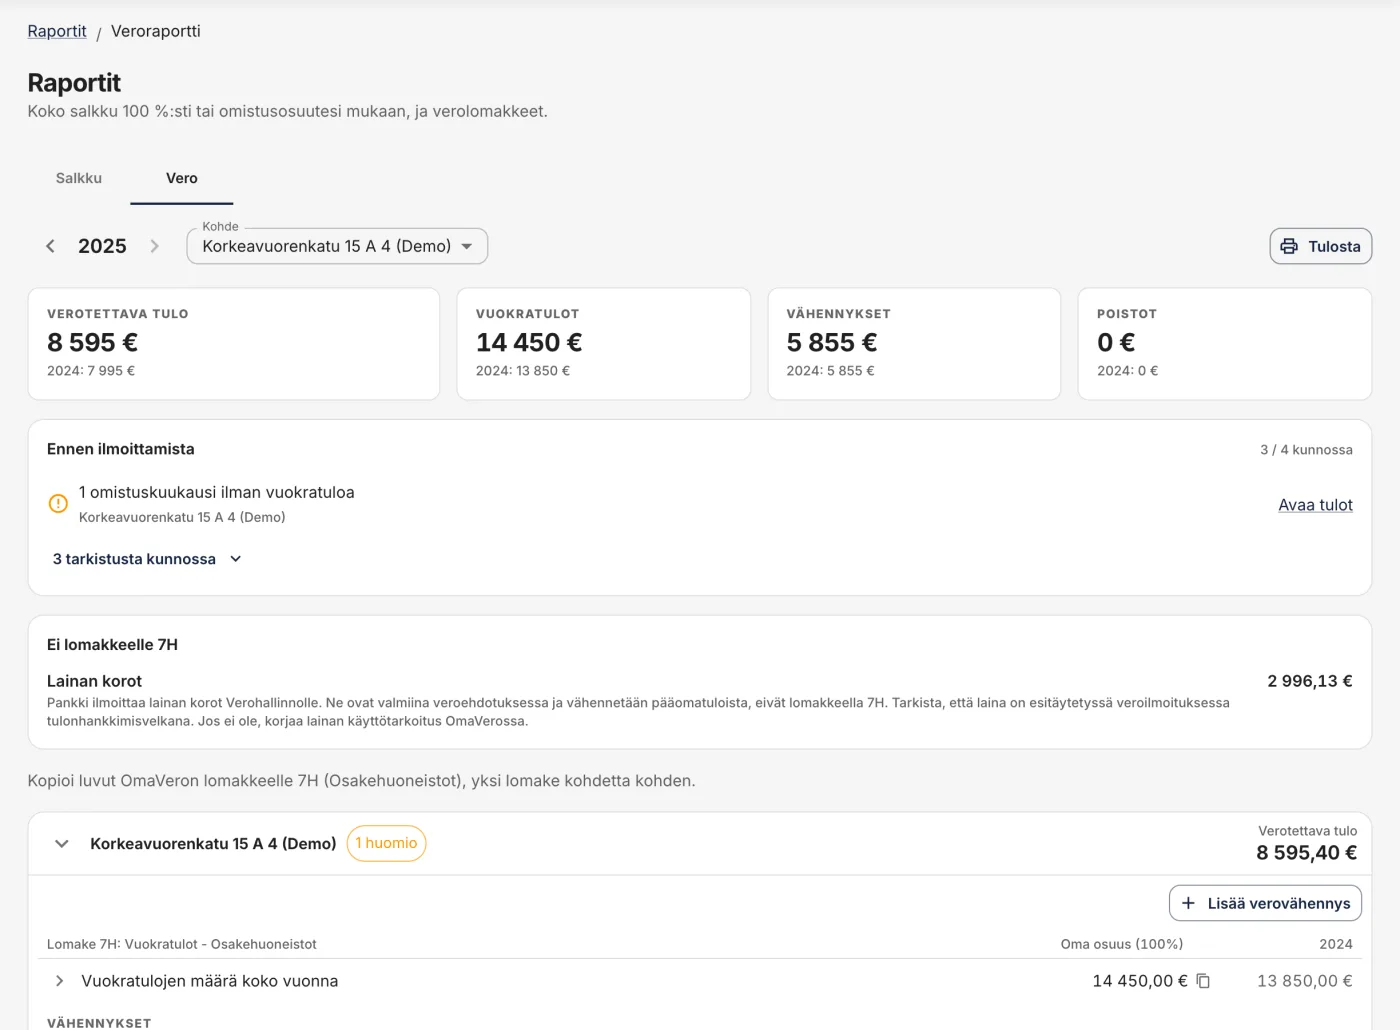This screenshot has width=1400, height=1030.
Task: Click the 3 / 4 kunnossa status text
Action: point(1306,450)
